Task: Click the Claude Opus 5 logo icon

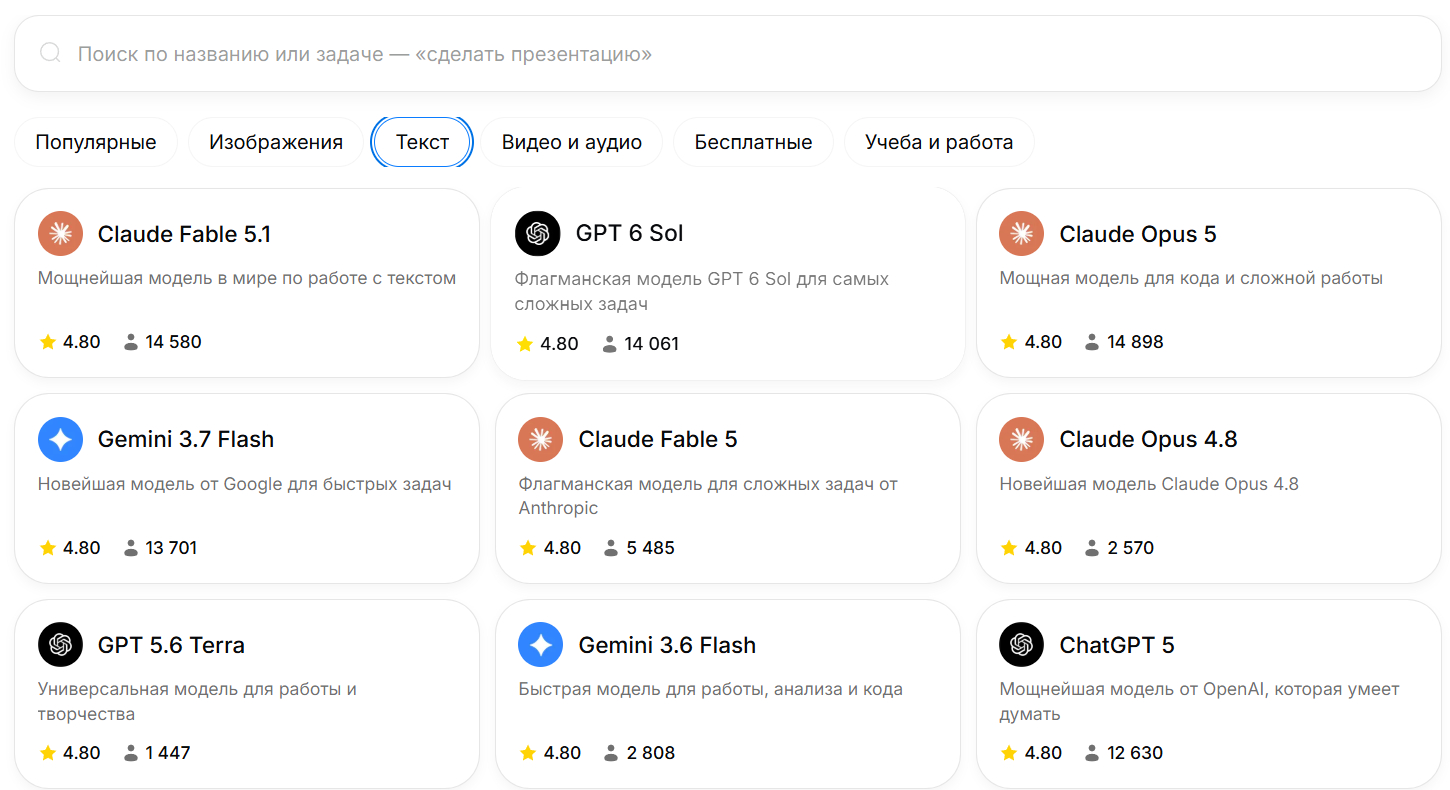Action: pyautogui.click(x=1021, y=234)
